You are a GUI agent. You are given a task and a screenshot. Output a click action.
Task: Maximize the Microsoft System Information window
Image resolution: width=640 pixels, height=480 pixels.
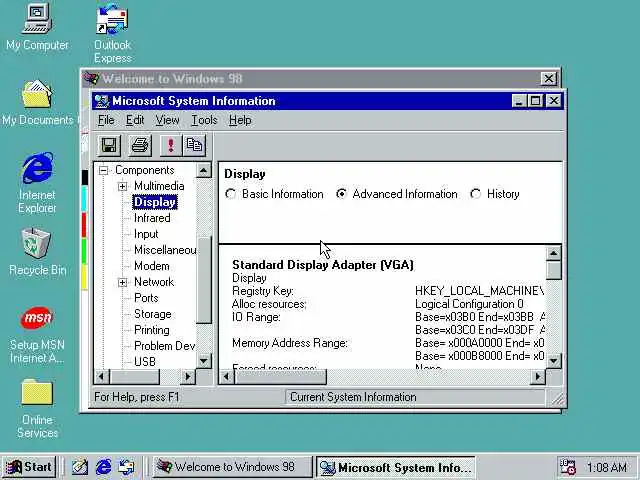point(536,101)
